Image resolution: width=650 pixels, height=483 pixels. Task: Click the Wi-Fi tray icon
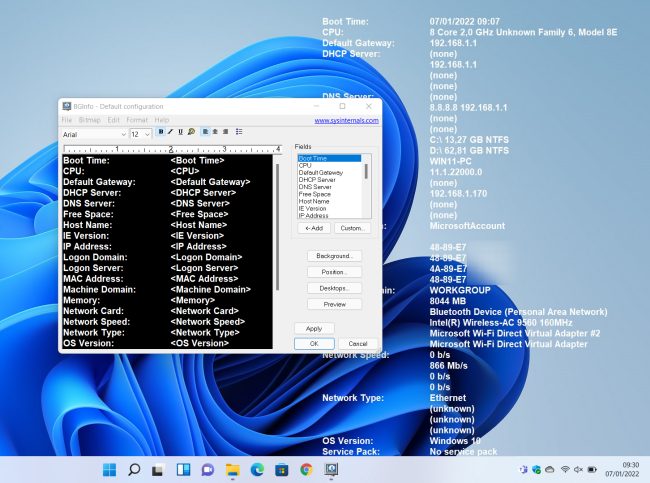point(565,470)
